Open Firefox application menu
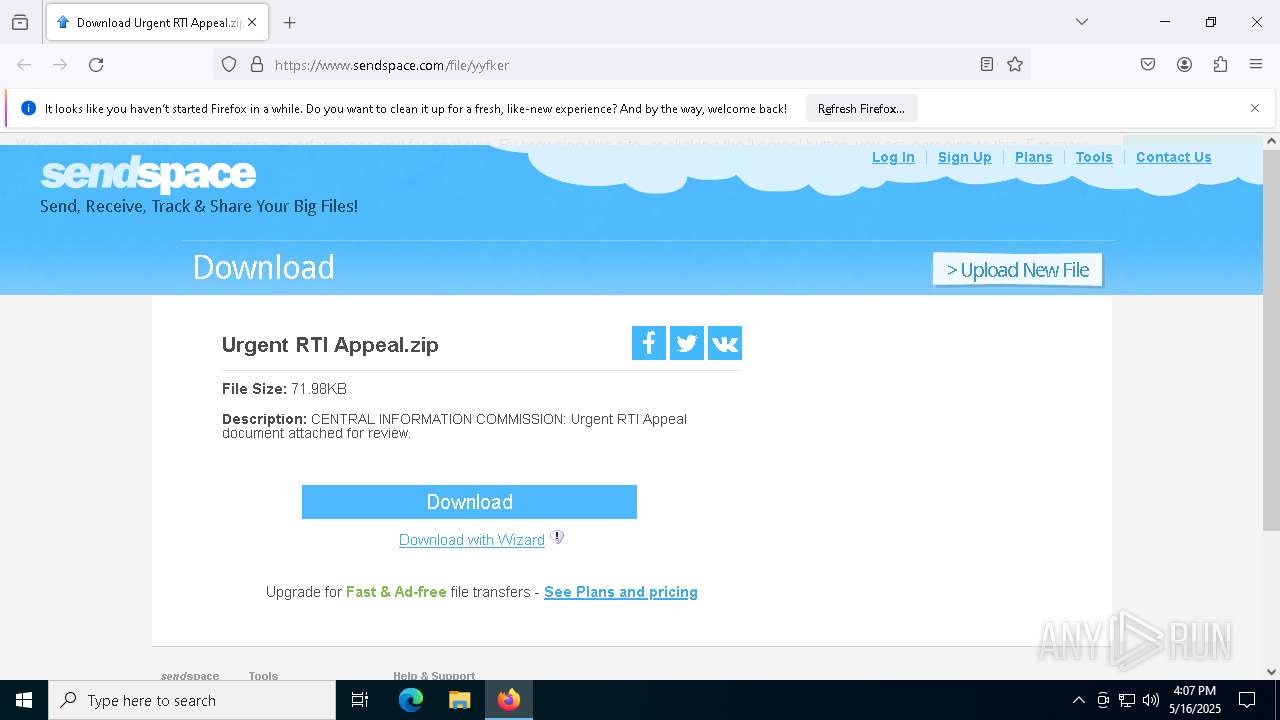Image resolution: width=1280 pixels, height=720 pixels. pos(1256,65)
